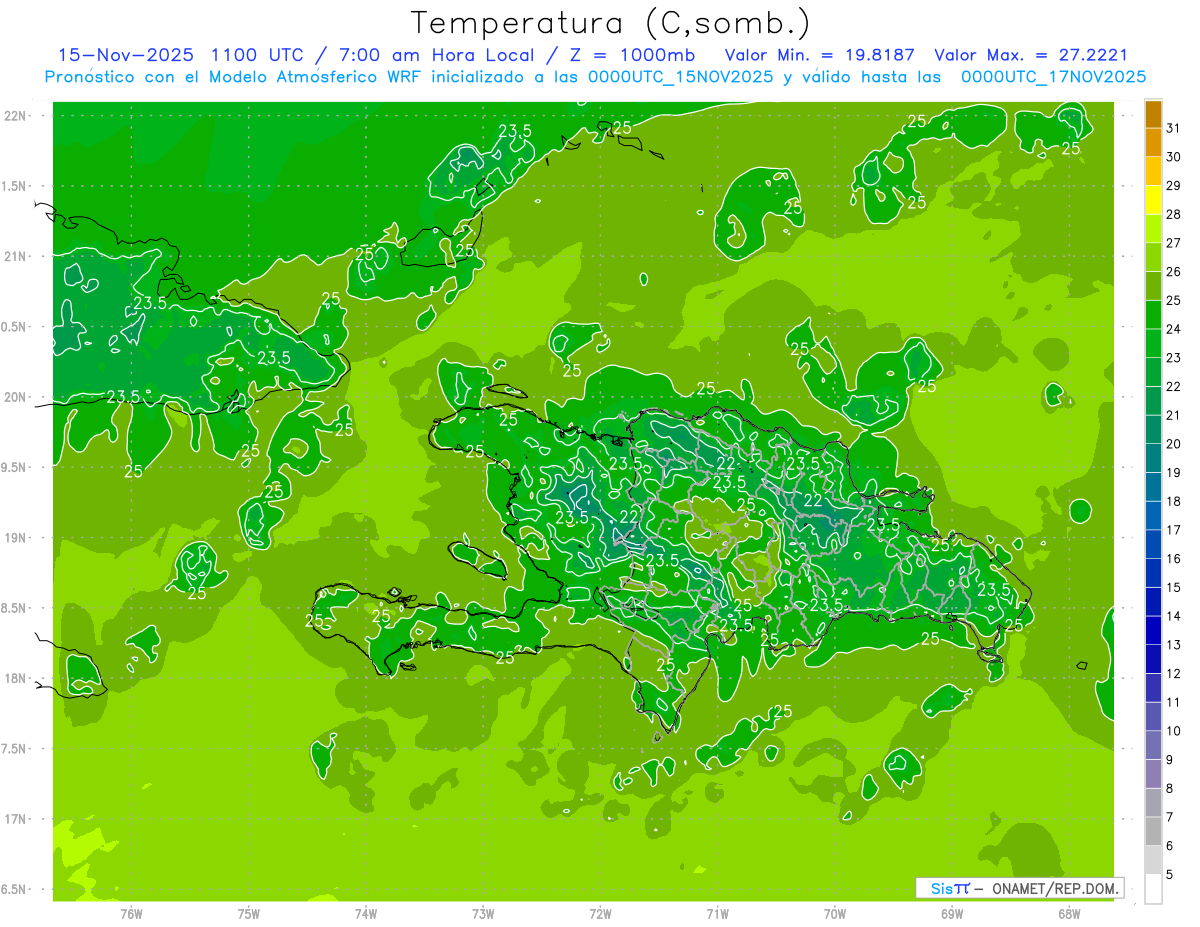This screenshot has height=927, width=1200.
Task: Pick the legend swatch between 29 and 30
Action: (1153, 172)
